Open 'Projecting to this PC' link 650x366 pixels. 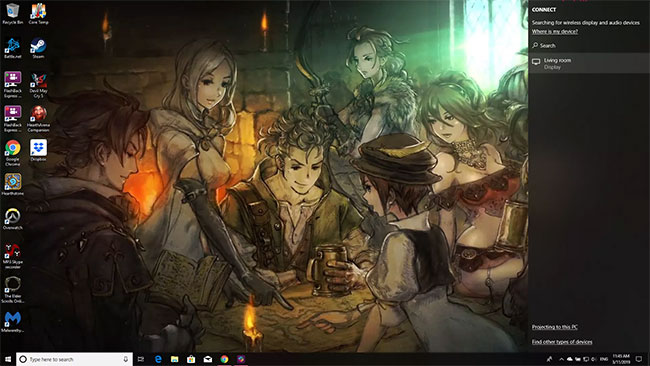[x=555, y=327]
